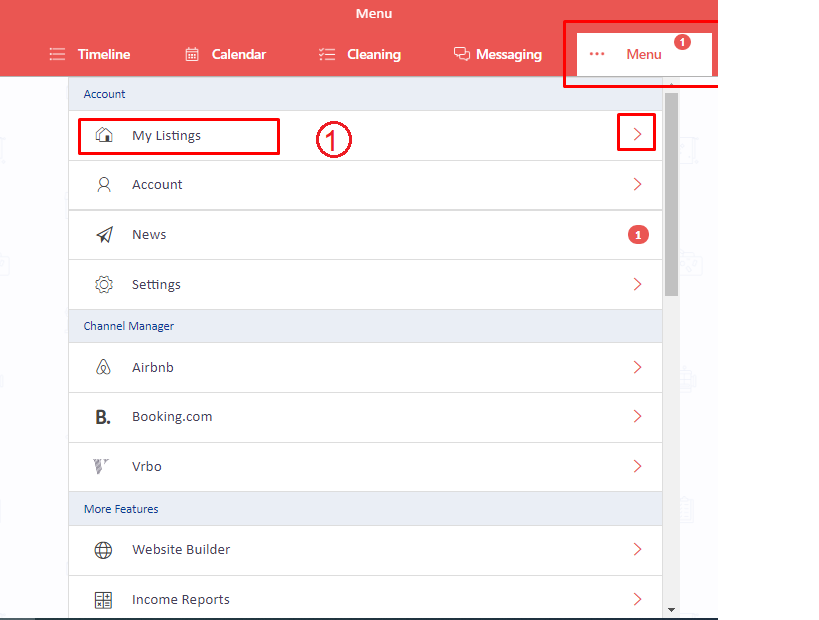
Task: Open the Timeline tab
Action: pos(89,54)
